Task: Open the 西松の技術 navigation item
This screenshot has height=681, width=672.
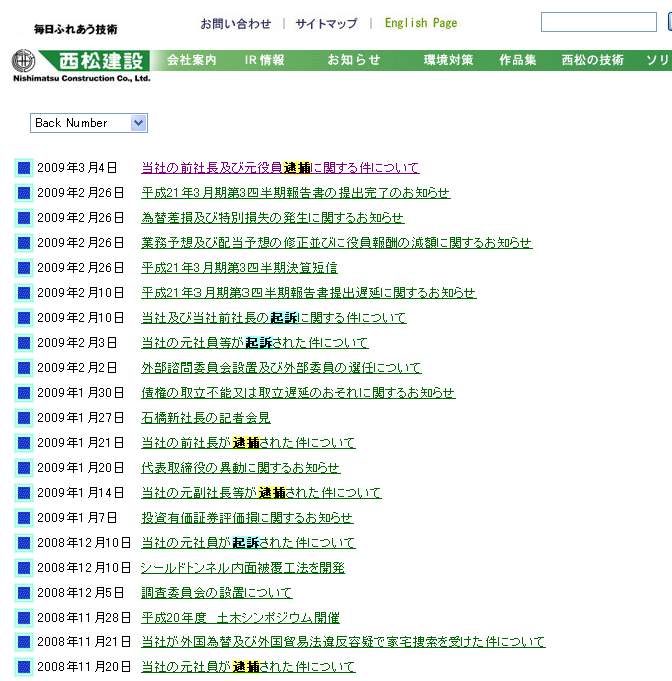Action: pos(593,60)
